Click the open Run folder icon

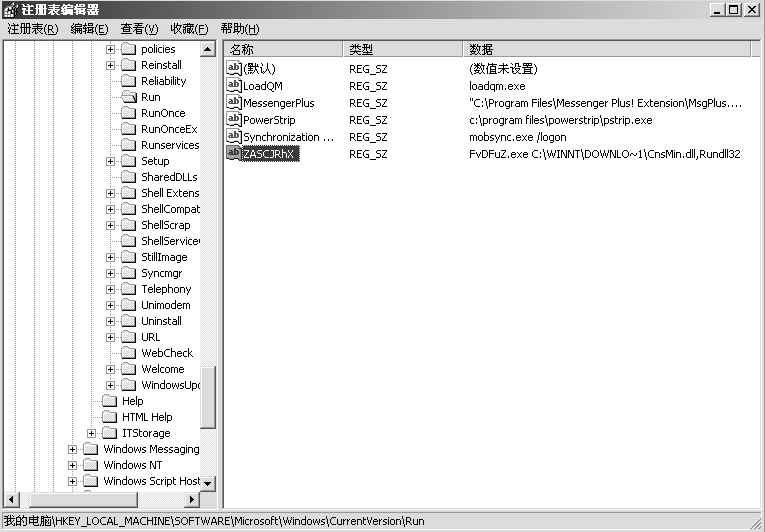click(129, 97)
